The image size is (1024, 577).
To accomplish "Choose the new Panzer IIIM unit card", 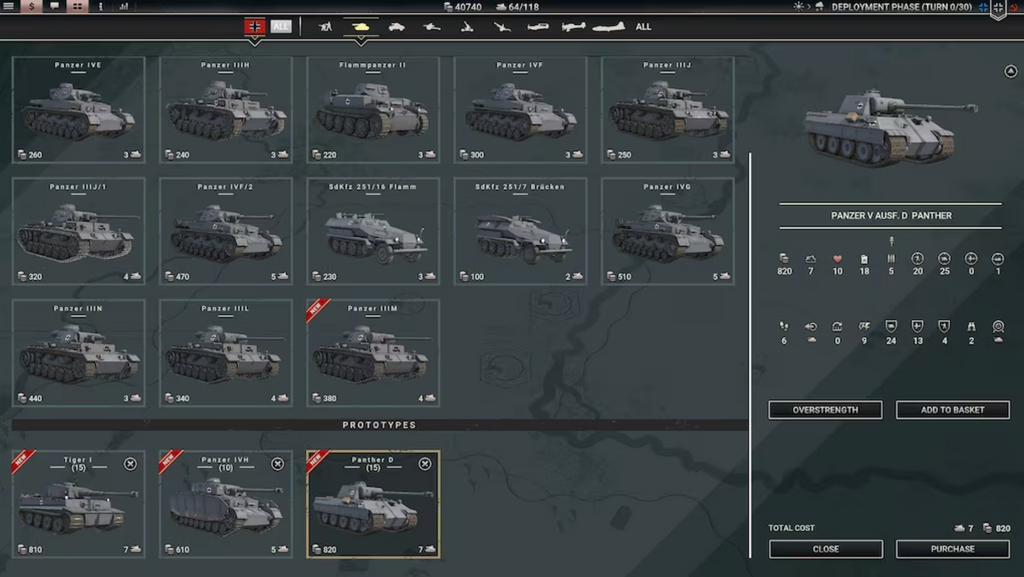I will (373, 353).
